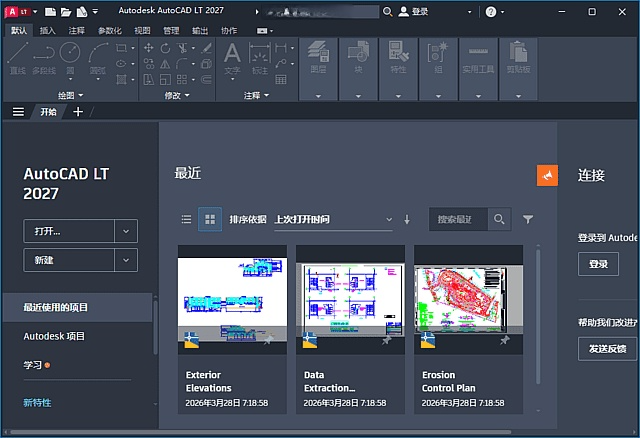Switch recent files to grid view

tap(210, 219)
